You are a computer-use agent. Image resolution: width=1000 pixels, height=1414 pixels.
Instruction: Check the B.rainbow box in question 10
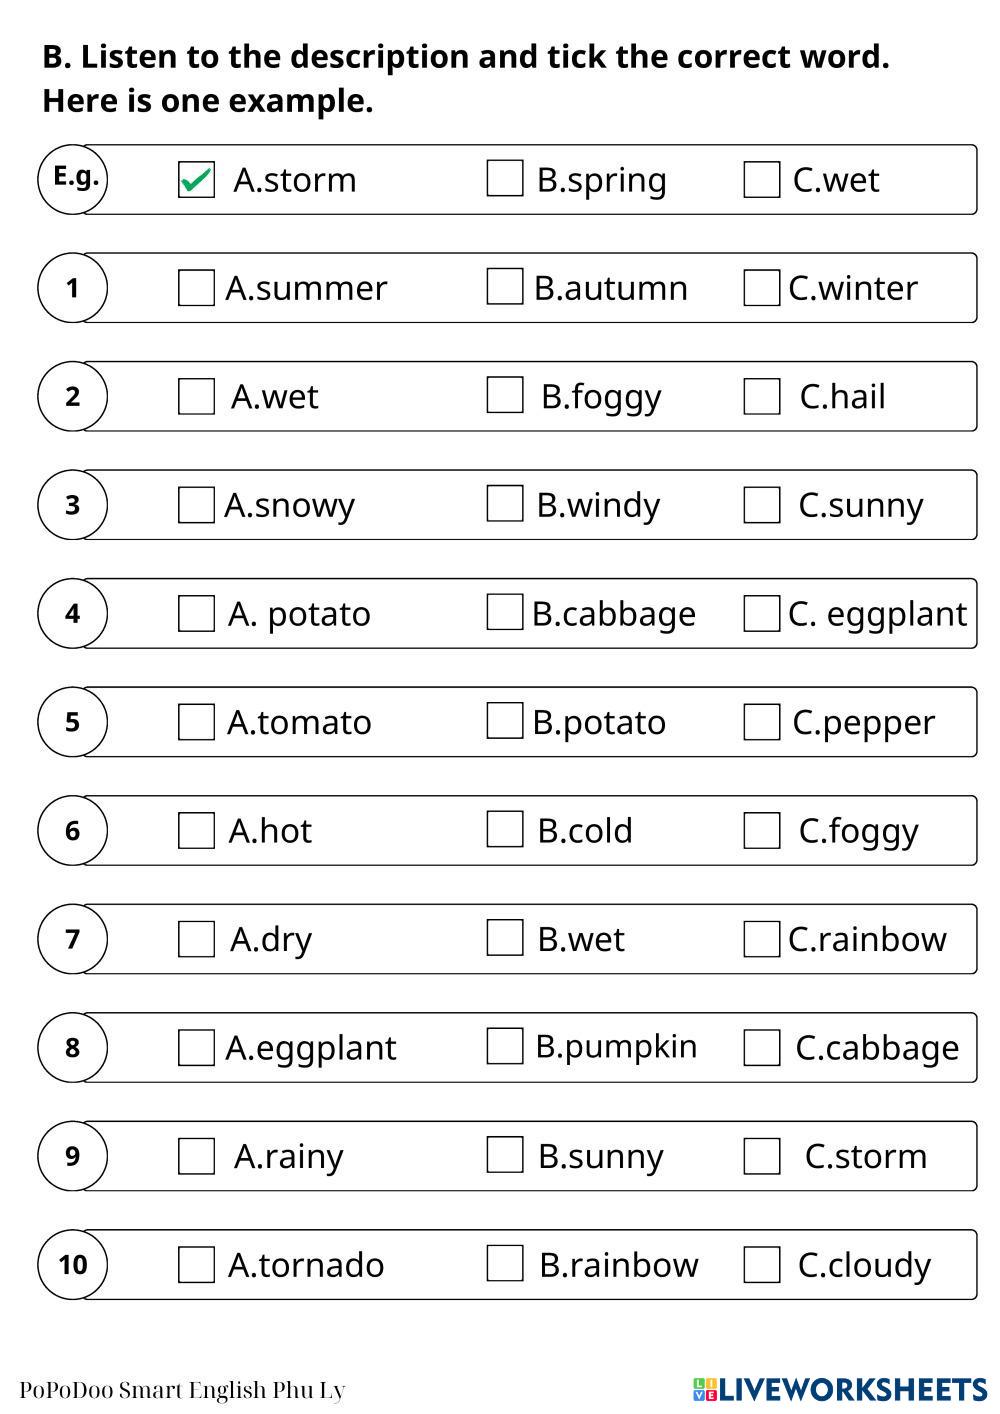coord(505,1264)
